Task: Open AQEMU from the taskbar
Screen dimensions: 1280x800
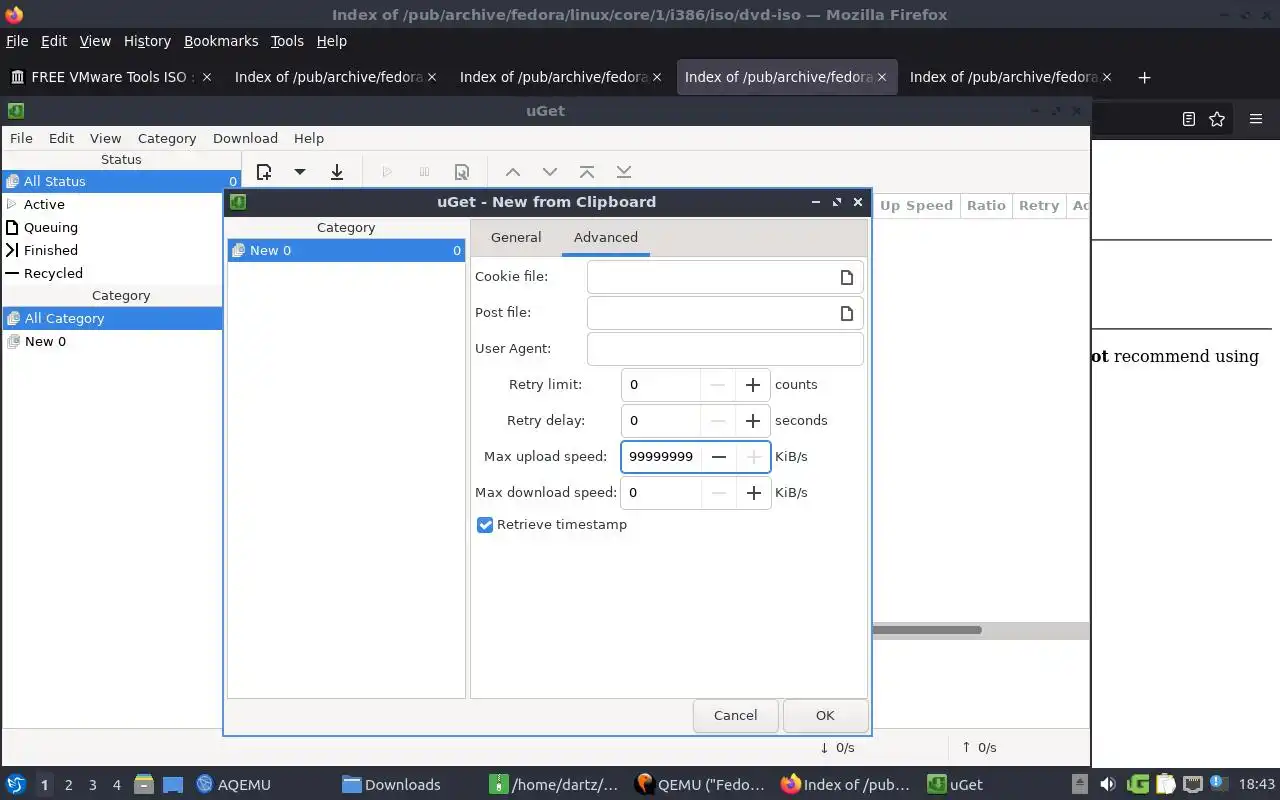Action: [234, 785]
